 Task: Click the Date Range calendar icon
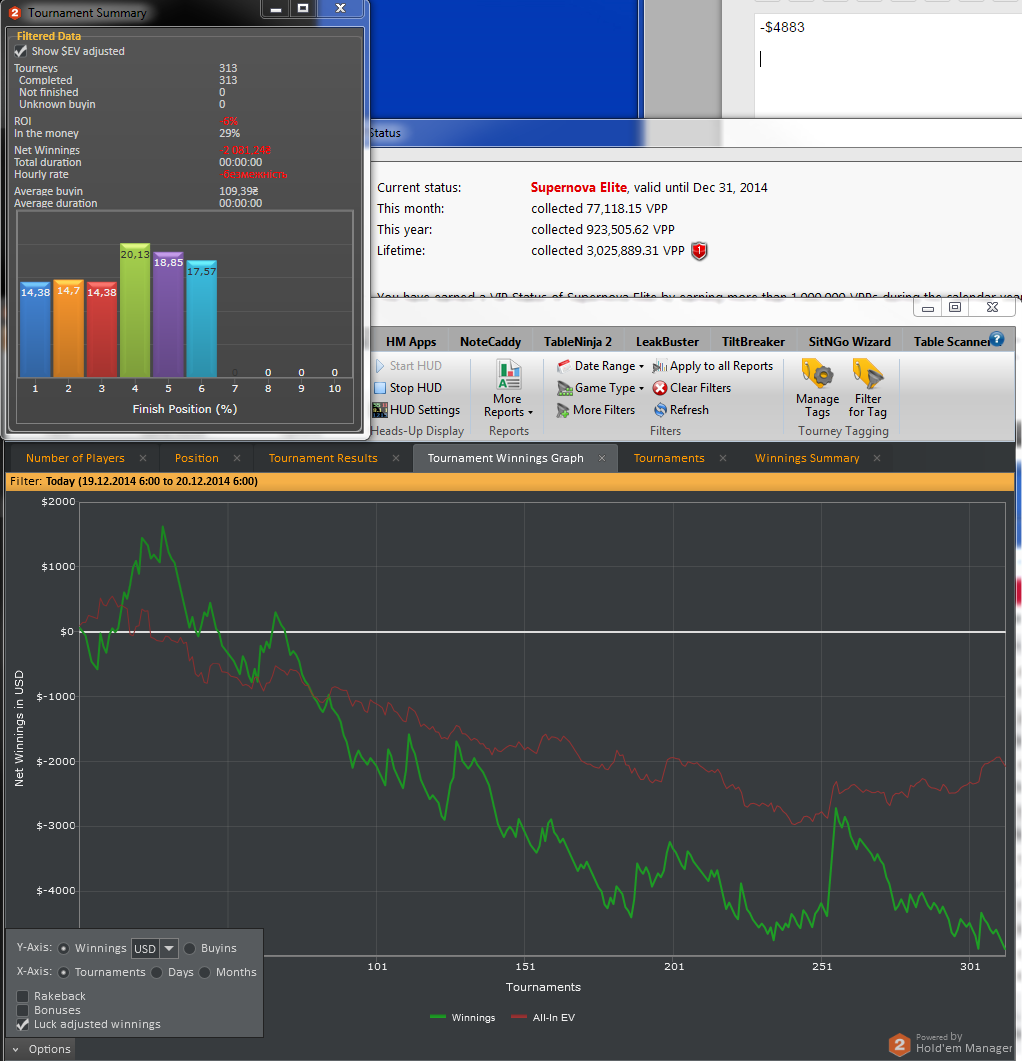tap(563, 366)
